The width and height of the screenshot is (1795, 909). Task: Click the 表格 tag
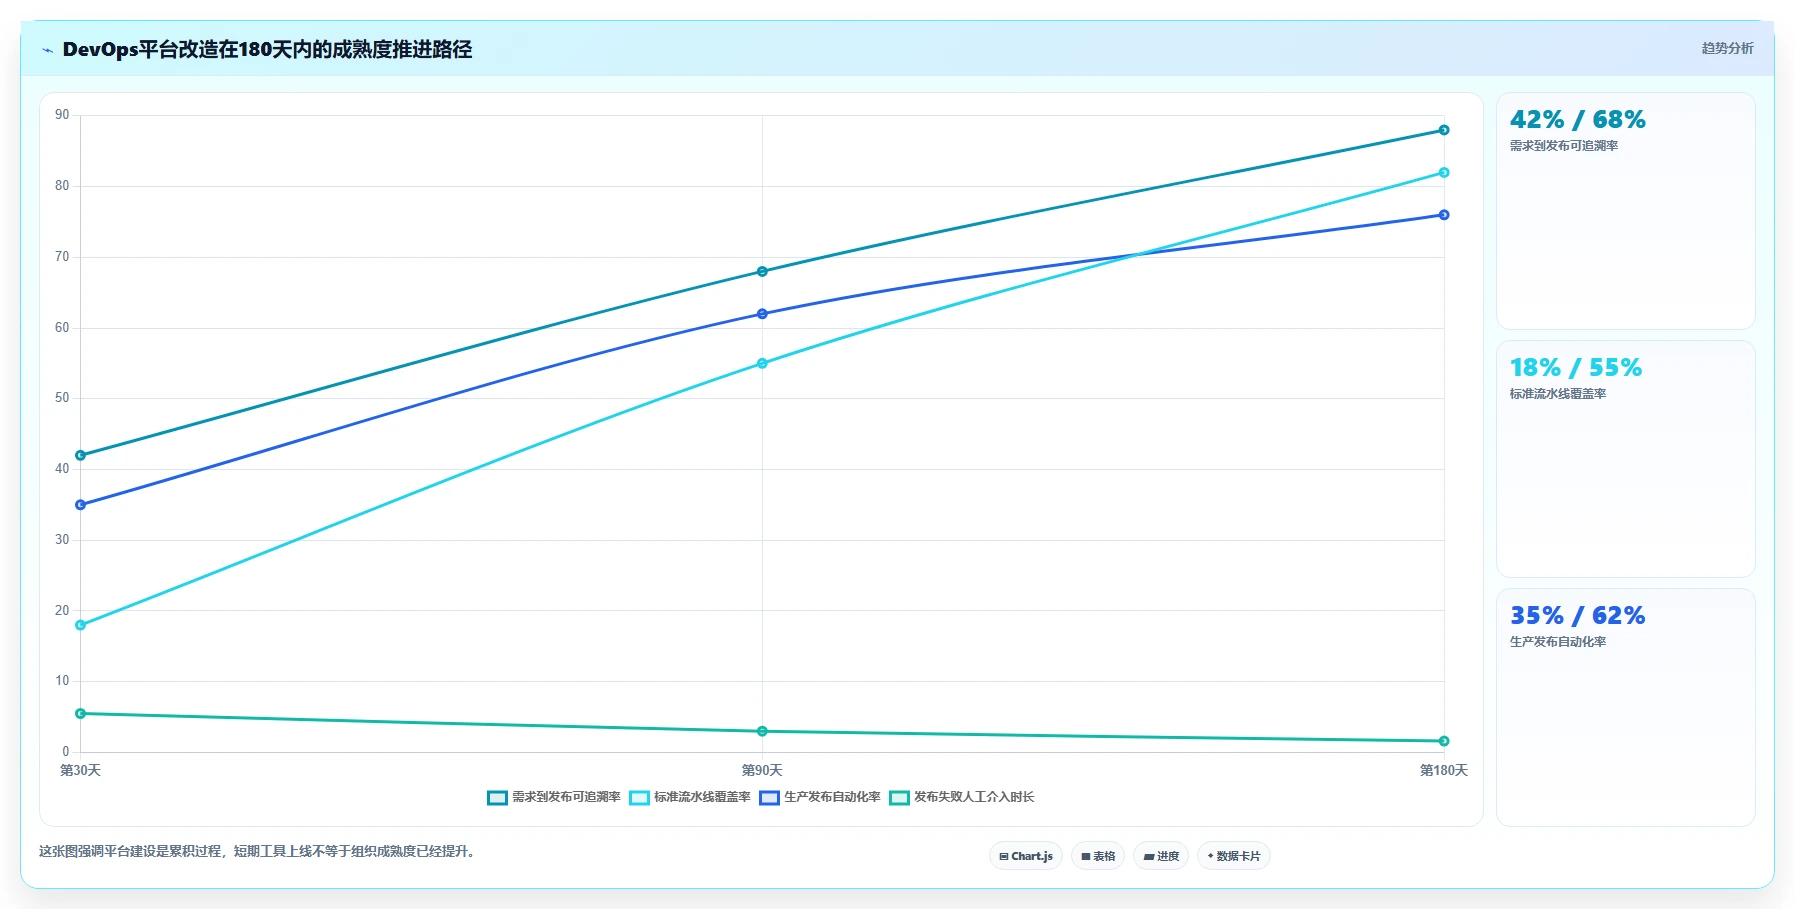point(1098,856)
